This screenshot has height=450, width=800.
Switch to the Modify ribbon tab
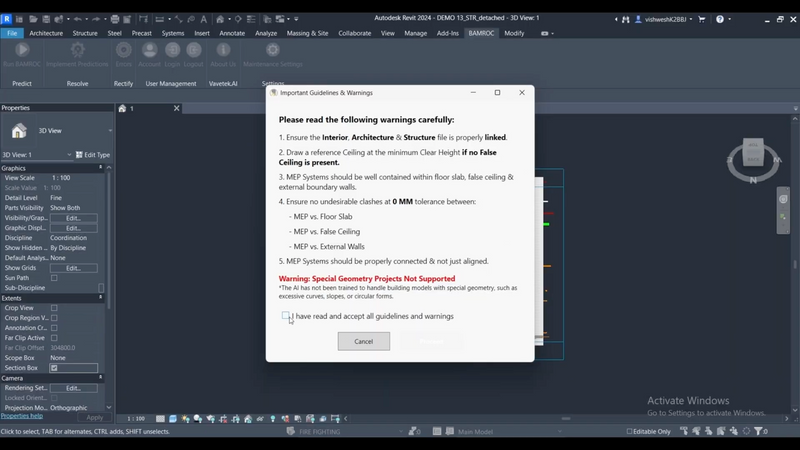(514, 33)
